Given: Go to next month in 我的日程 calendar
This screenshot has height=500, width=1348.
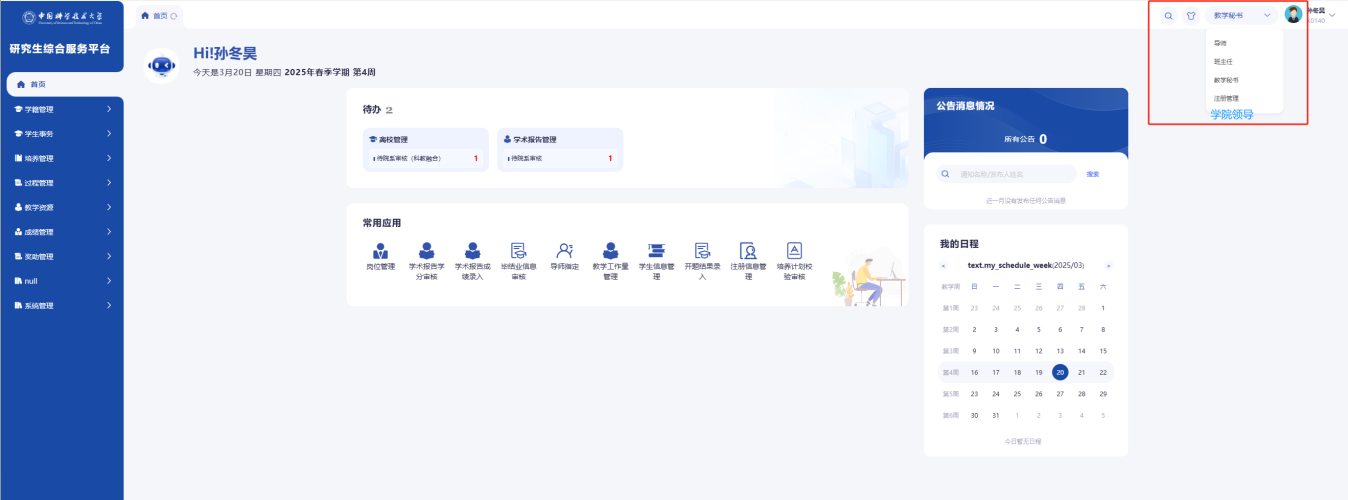Looking at the screenshot, I should (x=1108, y=266).
